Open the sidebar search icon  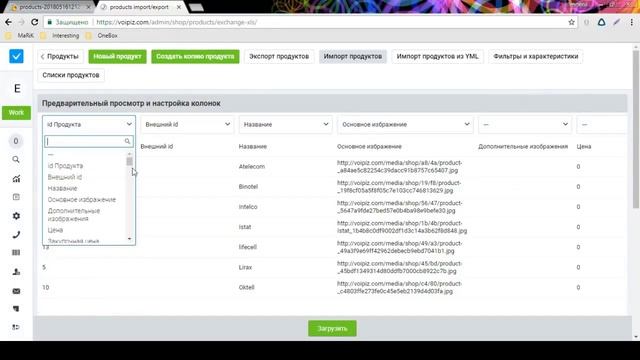coord(16,160)
